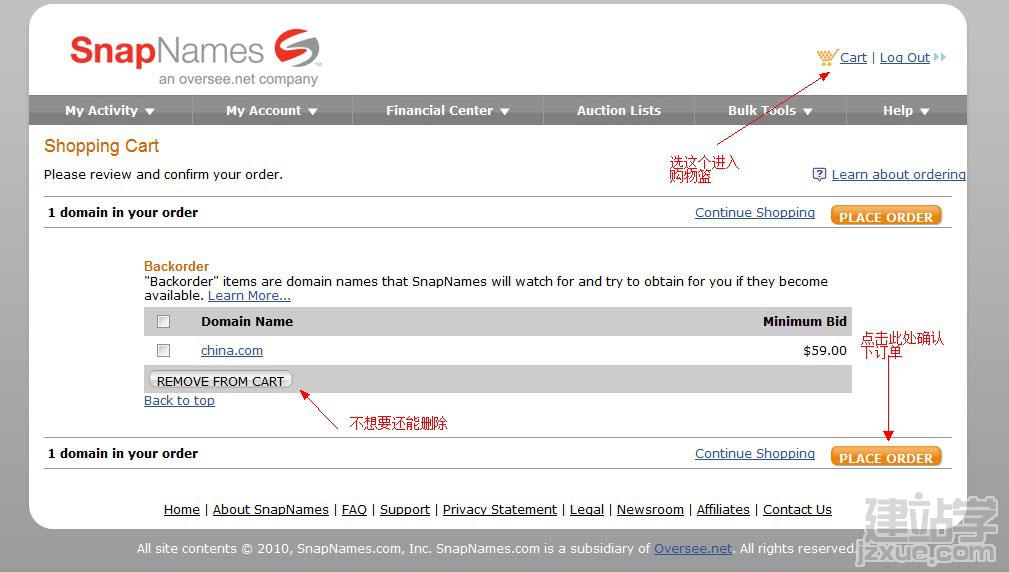This screenshot has width=1009, height=572.
Task: Tick the checkbox next to china.com
Action: click(x=163, y=350)
